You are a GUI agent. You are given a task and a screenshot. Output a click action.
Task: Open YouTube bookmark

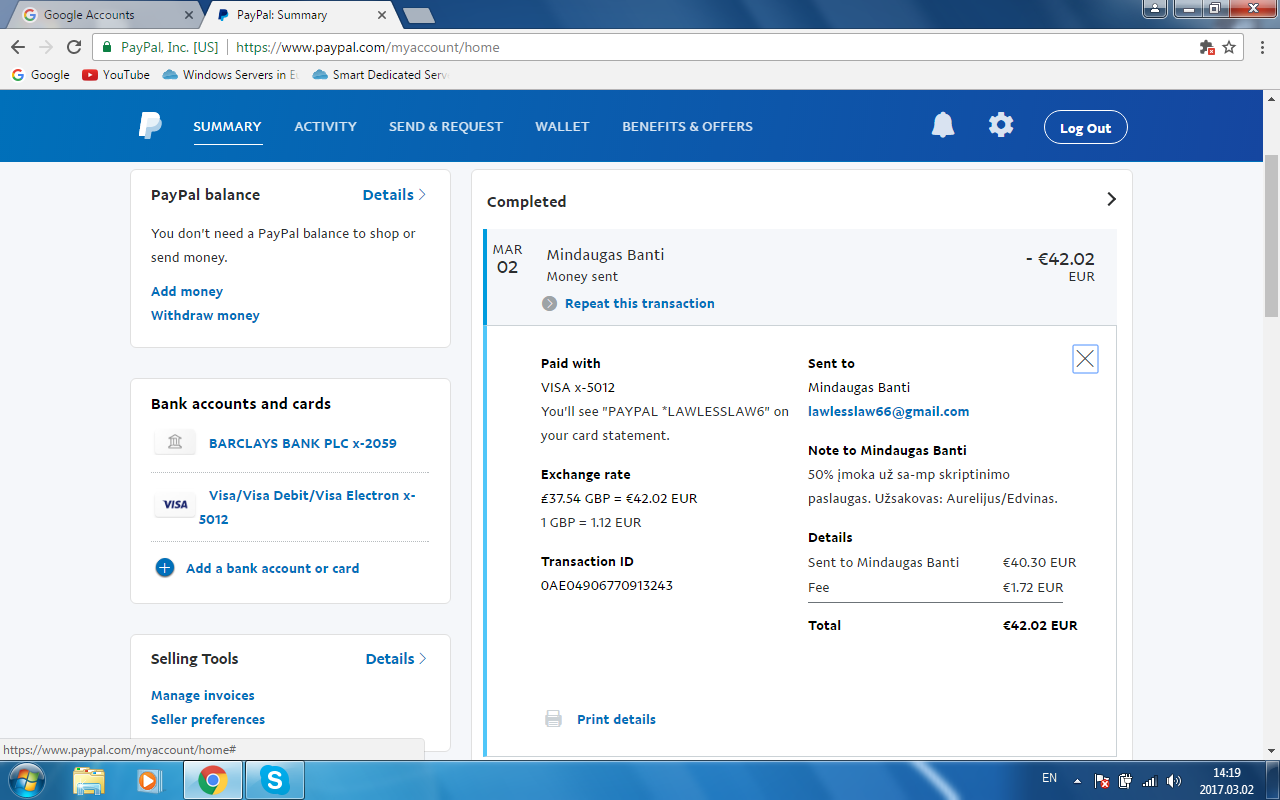116,75
